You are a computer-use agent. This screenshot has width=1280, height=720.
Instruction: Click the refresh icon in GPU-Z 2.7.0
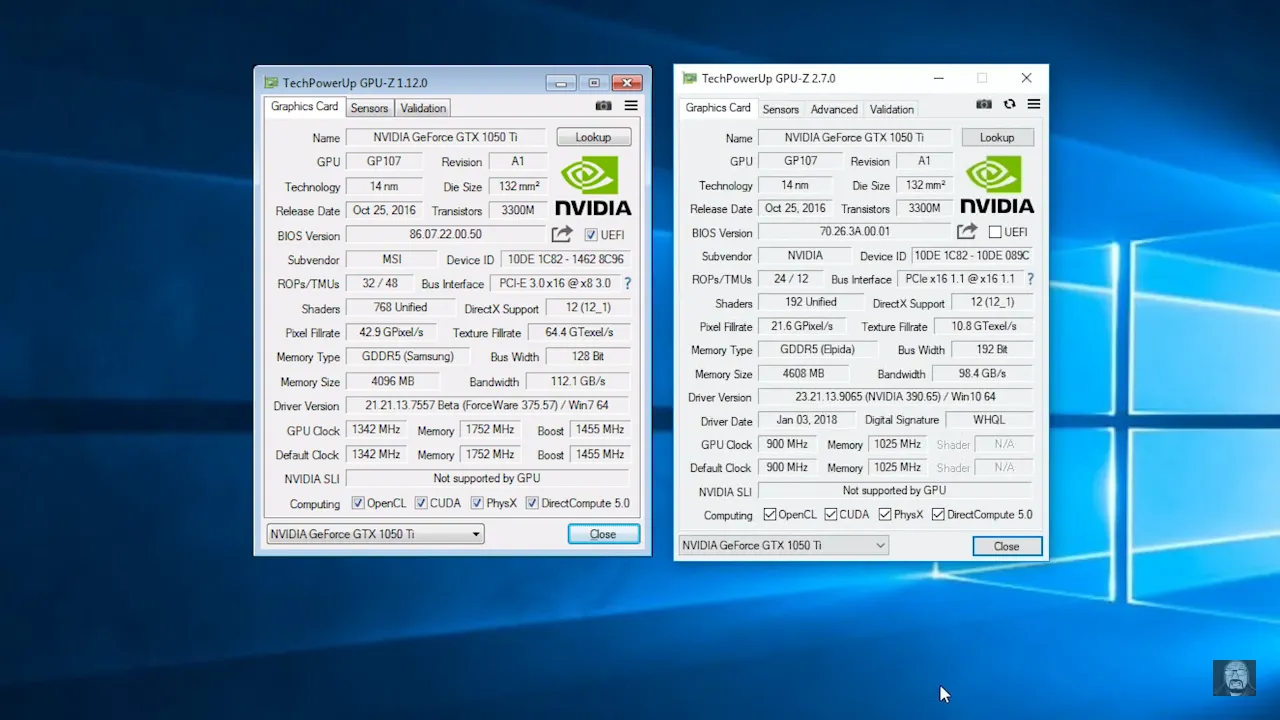pyautogui.click(x=1010, y=104)
